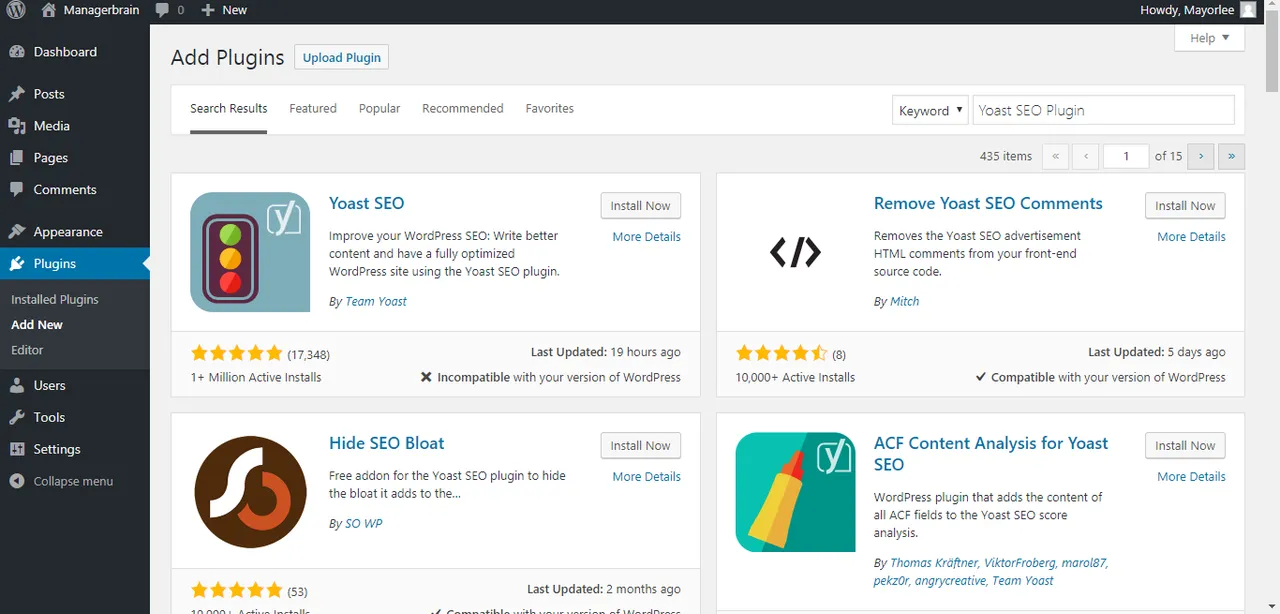Open More Details for Yoast SEO
1280x614 pixels.
pos(647,237)
